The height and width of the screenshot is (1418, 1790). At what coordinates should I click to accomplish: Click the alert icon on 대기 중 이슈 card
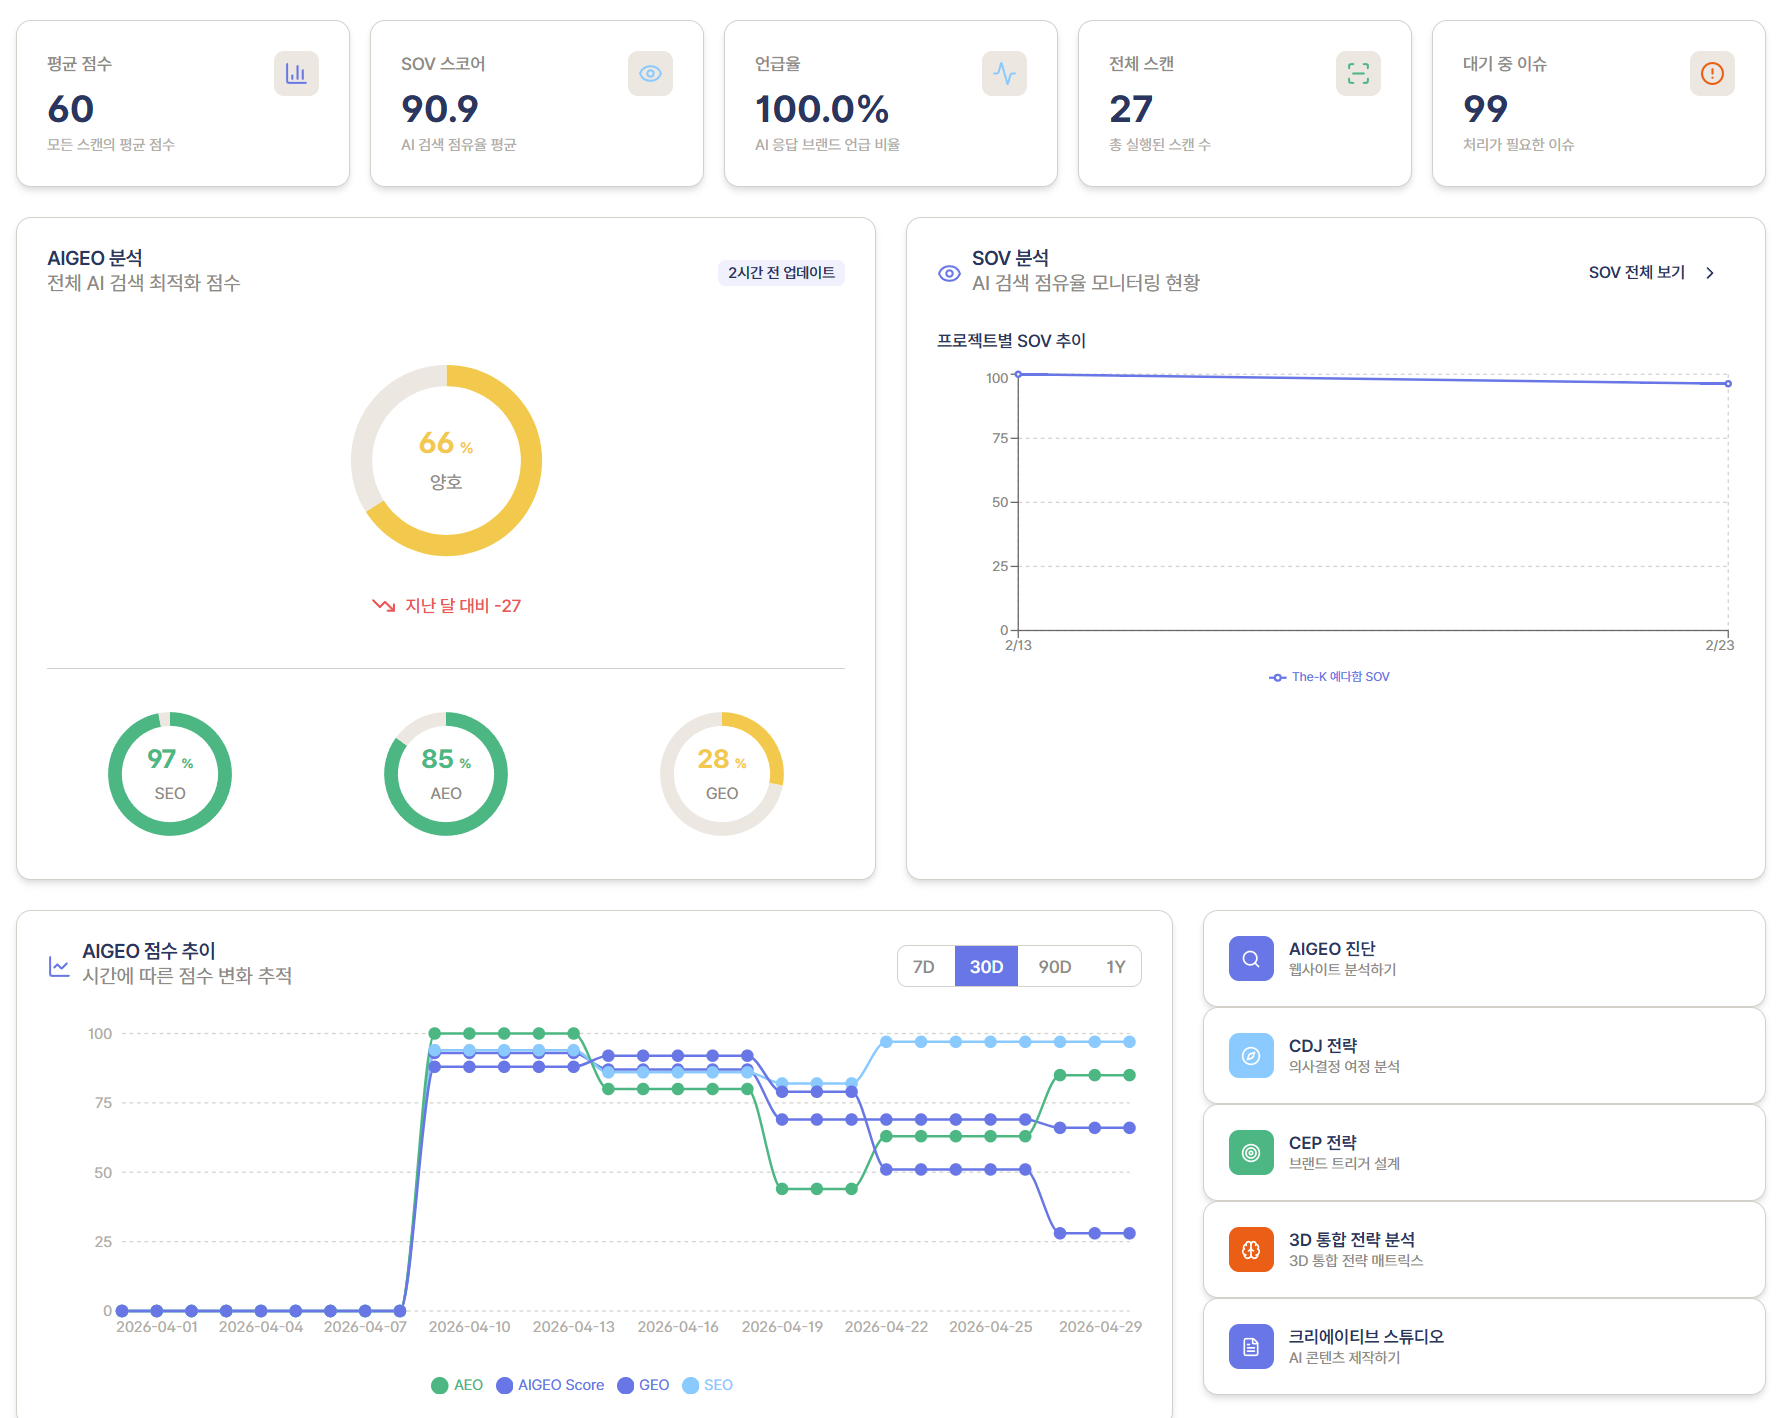coord(1712,73)
